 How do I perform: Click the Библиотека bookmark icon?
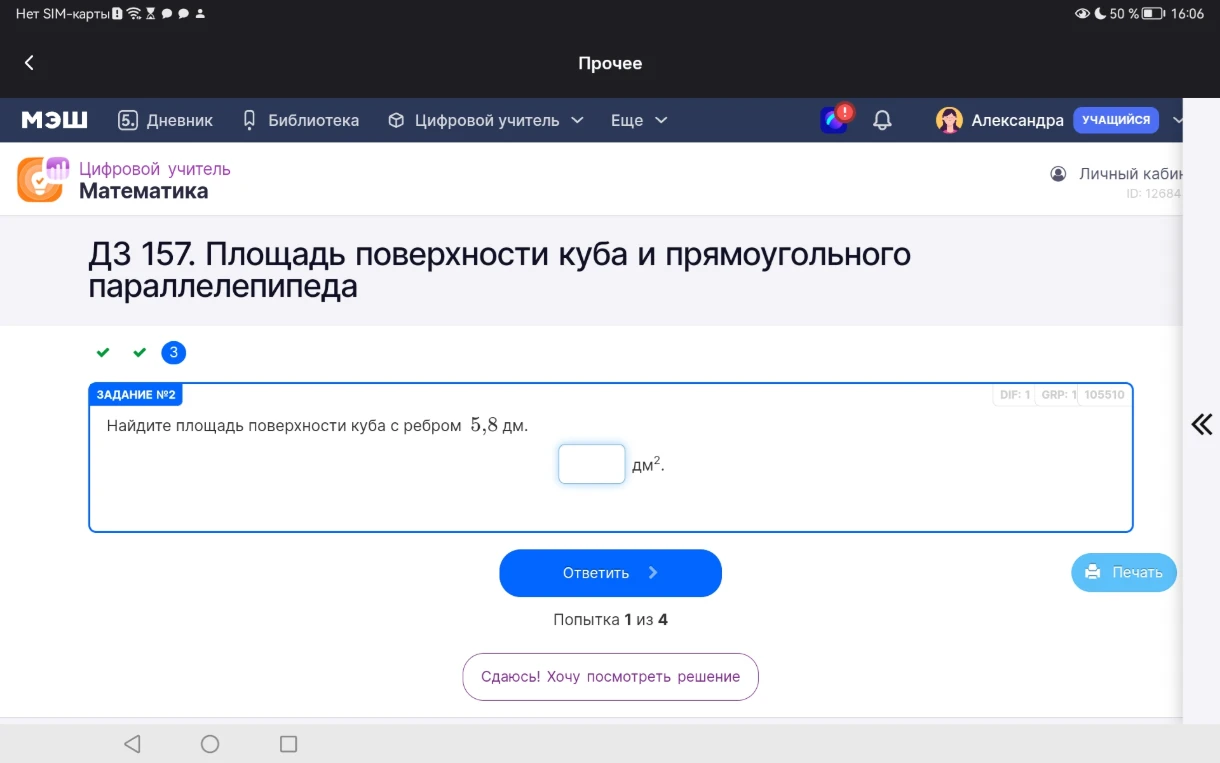(x=250, y=120)
